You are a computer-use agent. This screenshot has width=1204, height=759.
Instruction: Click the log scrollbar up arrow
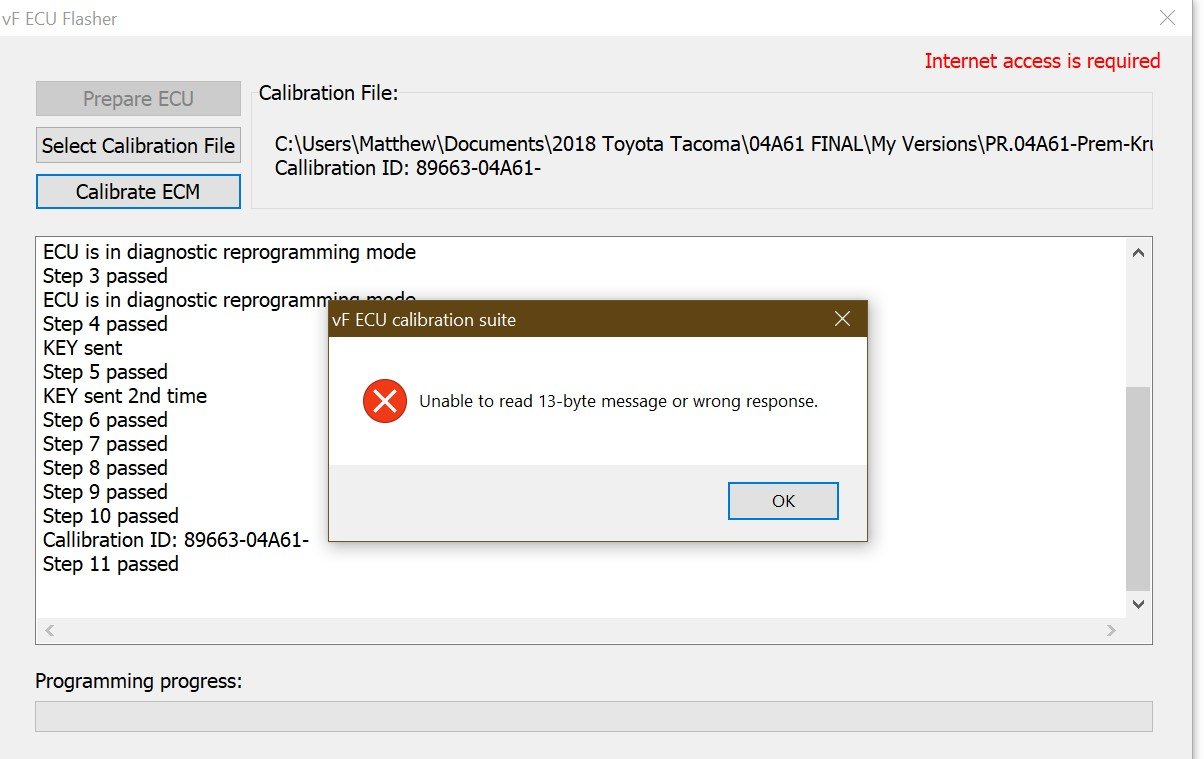tap(1138, 252)
